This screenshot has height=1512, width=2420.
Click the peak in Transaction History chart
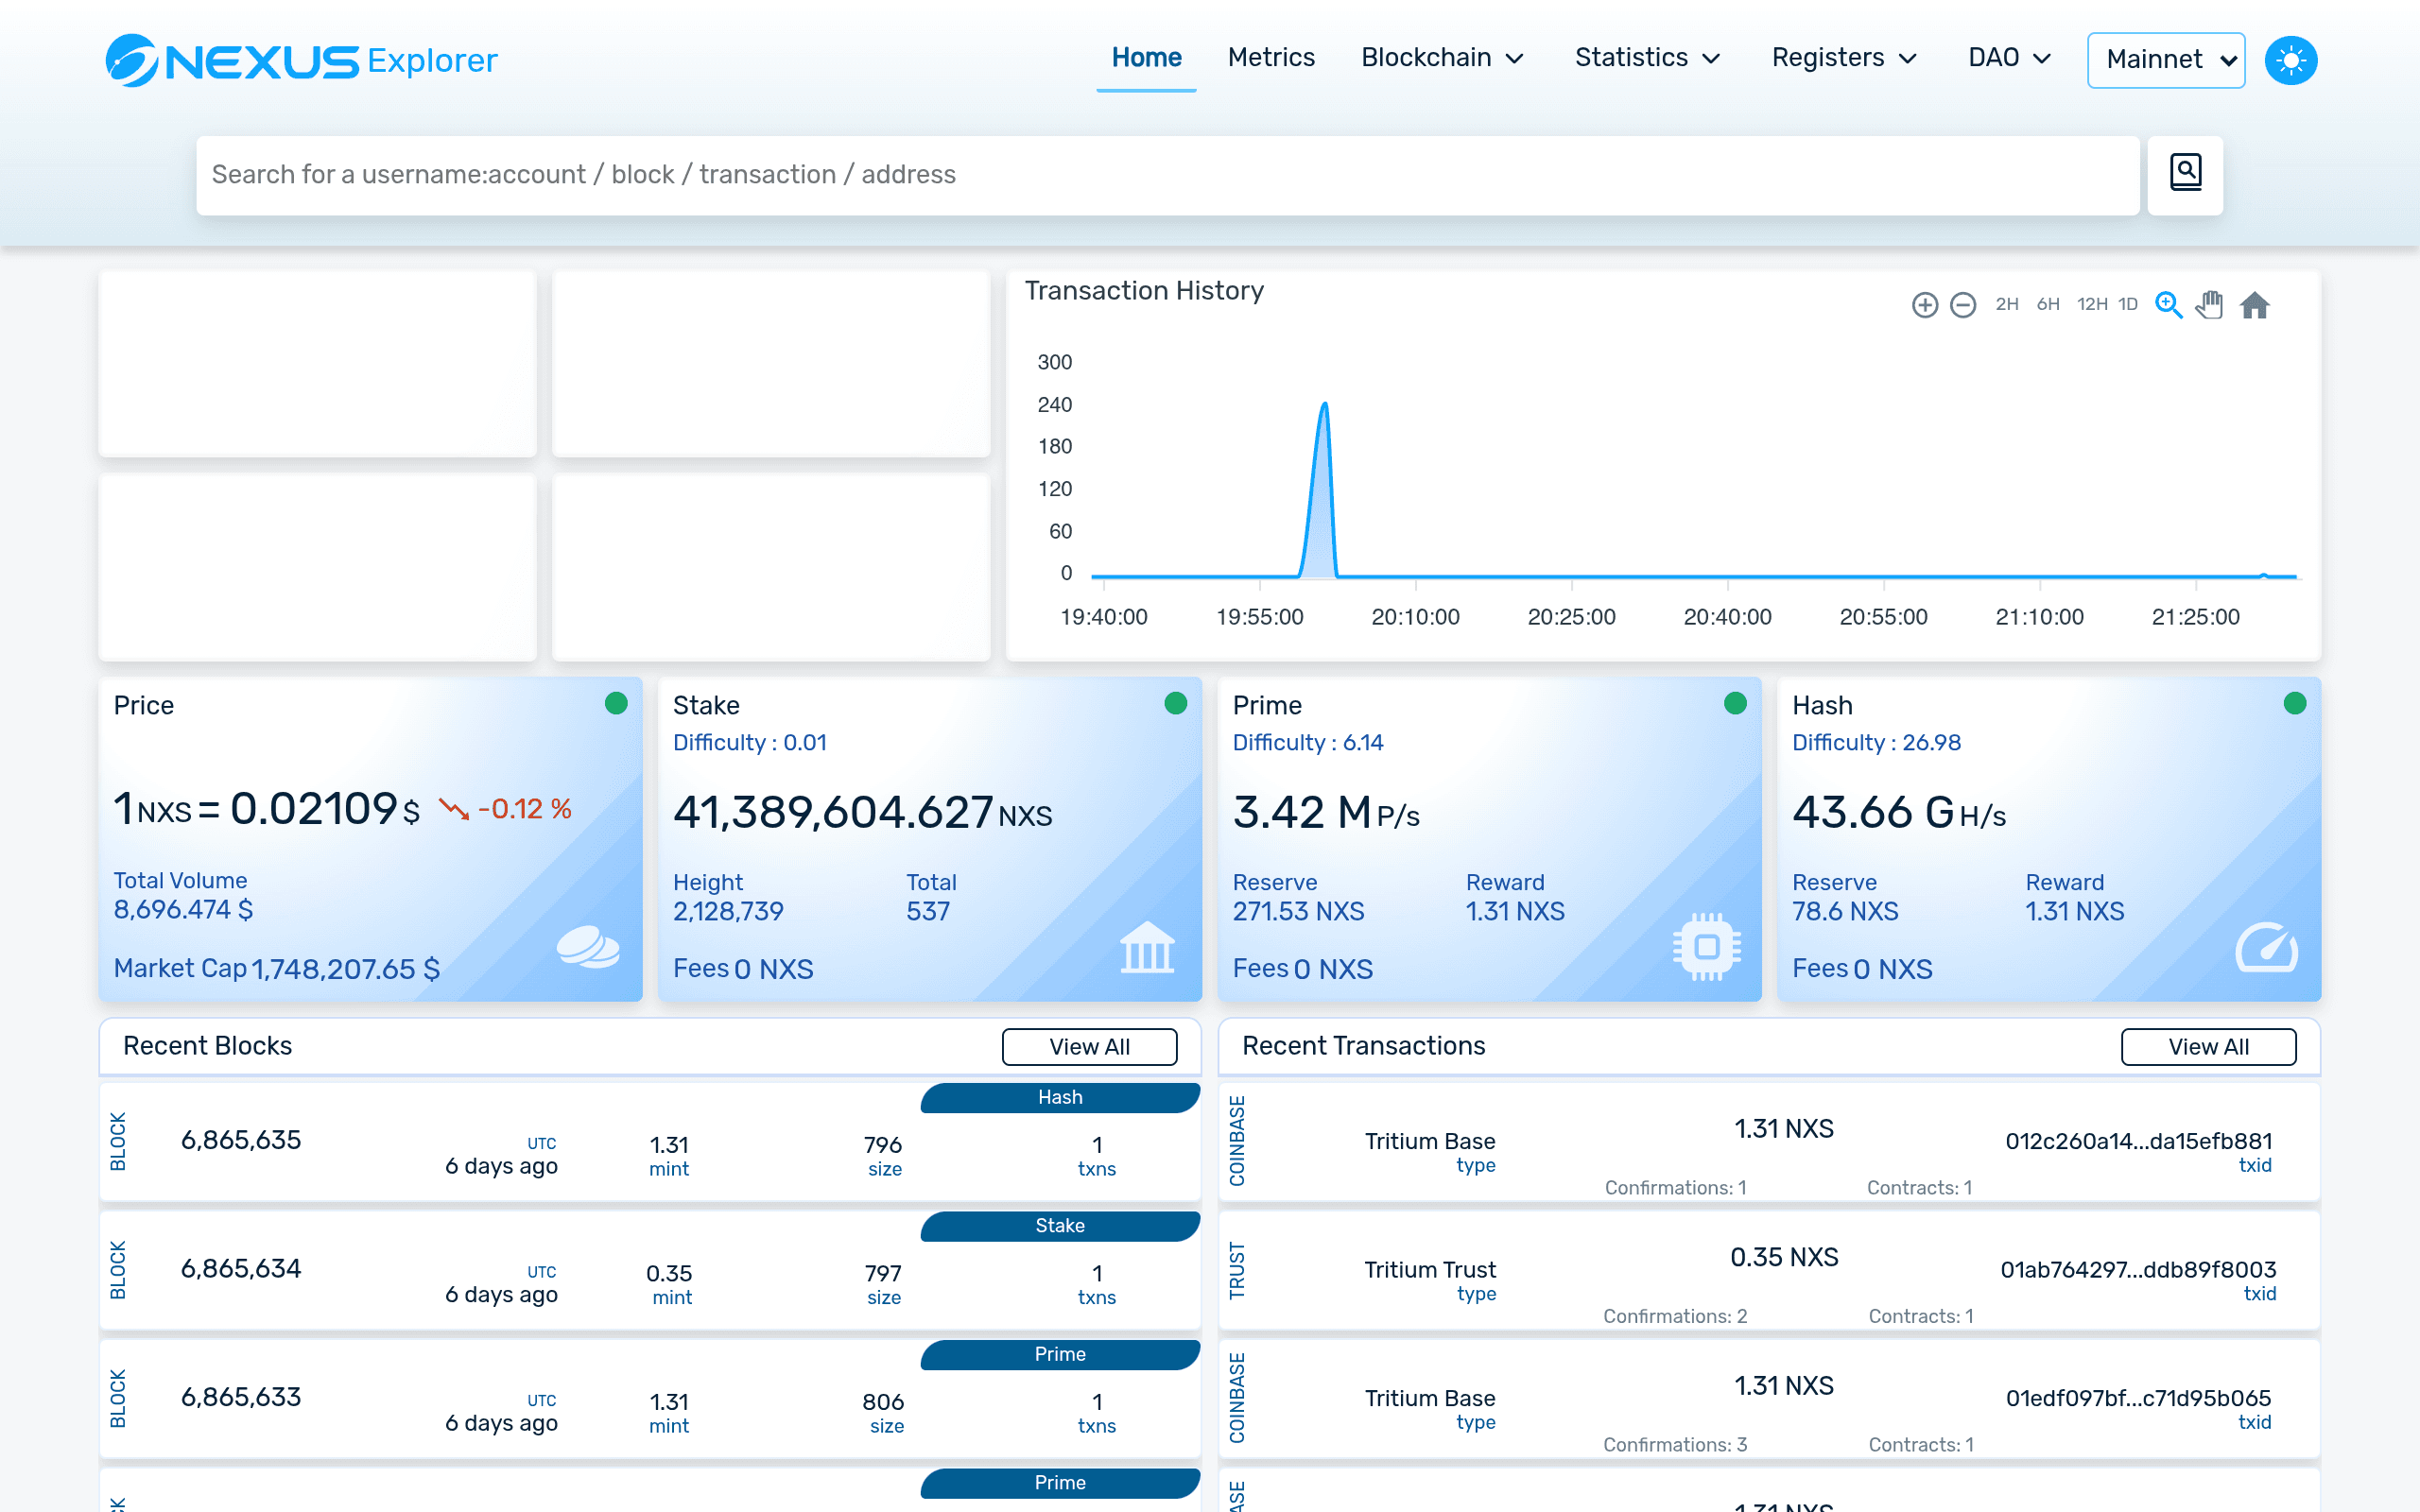coord(1324,404)
